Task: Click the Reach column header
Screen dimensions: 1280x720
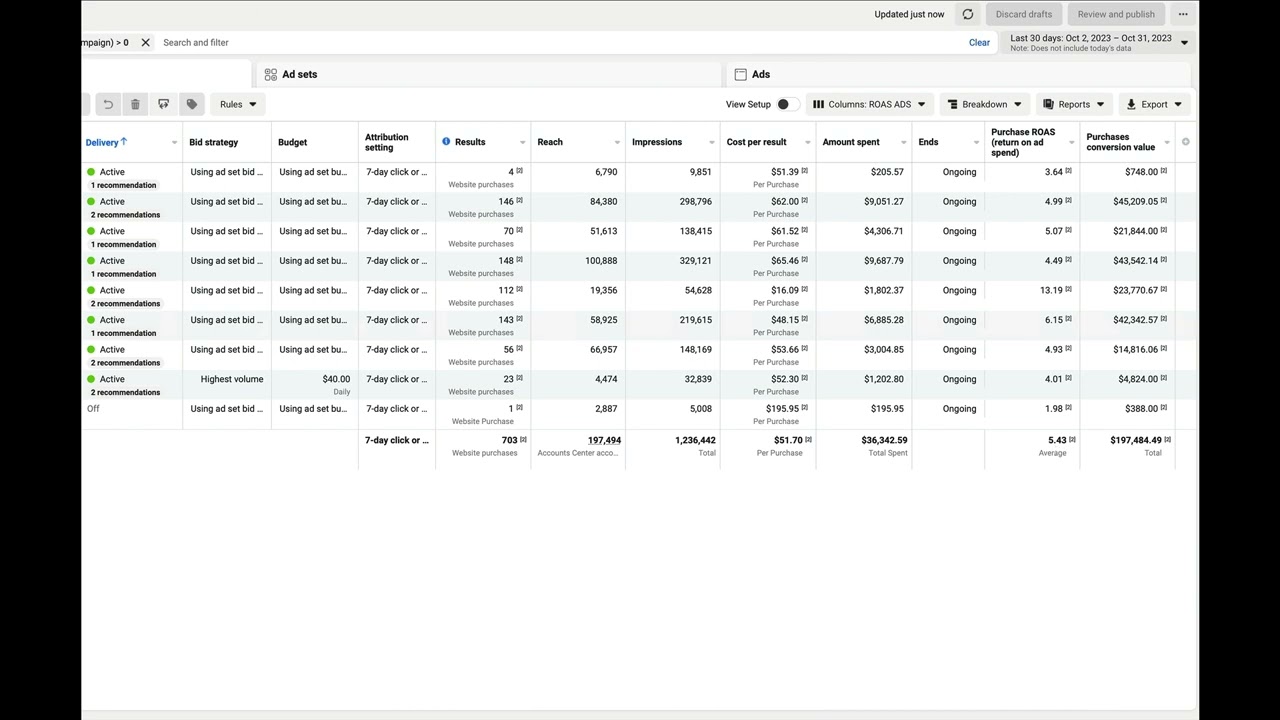Action: coord(550,142)
